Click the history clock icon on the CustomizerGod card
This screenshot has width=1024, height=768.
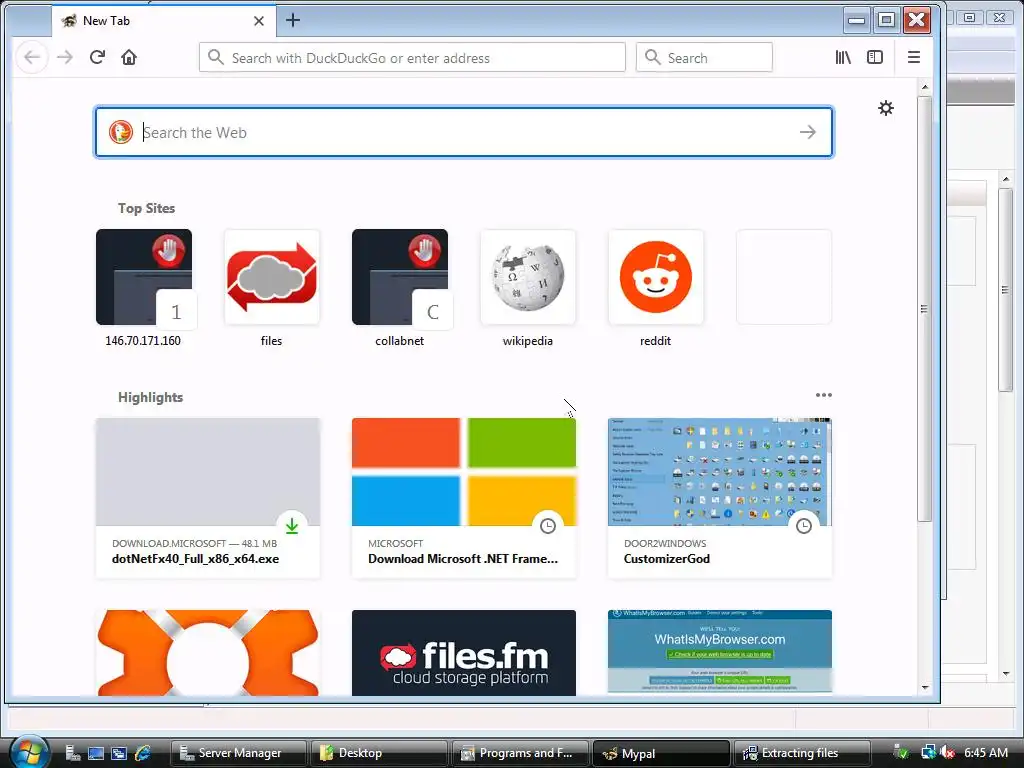(804, 526)
